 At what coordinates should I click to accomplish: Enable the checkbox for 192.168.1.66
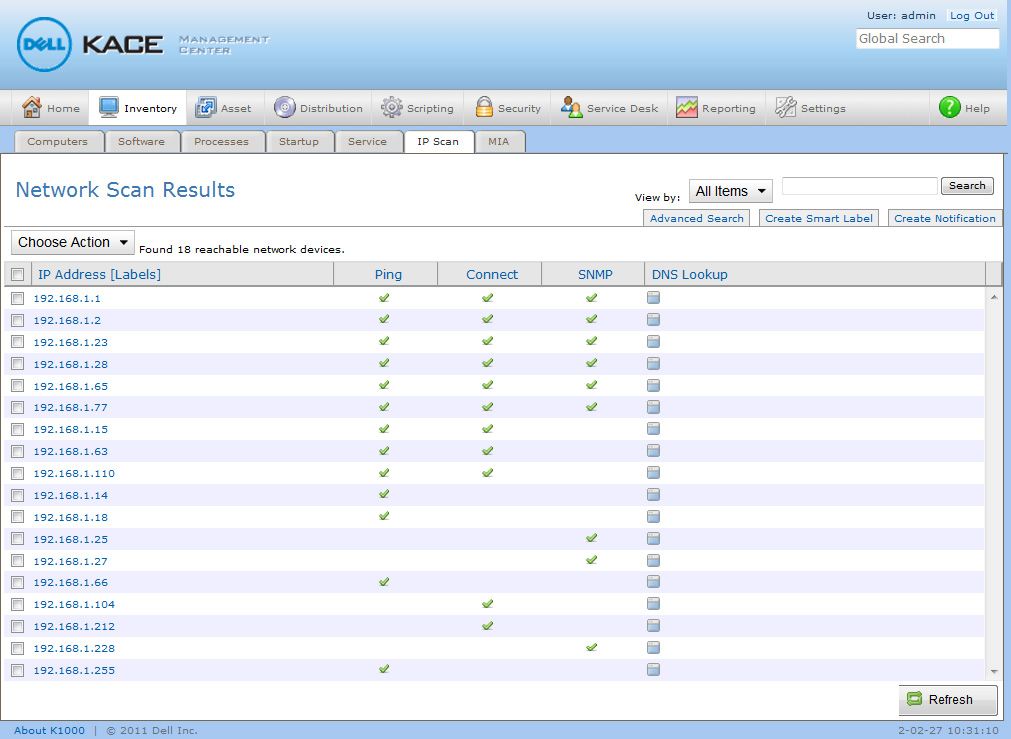17,582
